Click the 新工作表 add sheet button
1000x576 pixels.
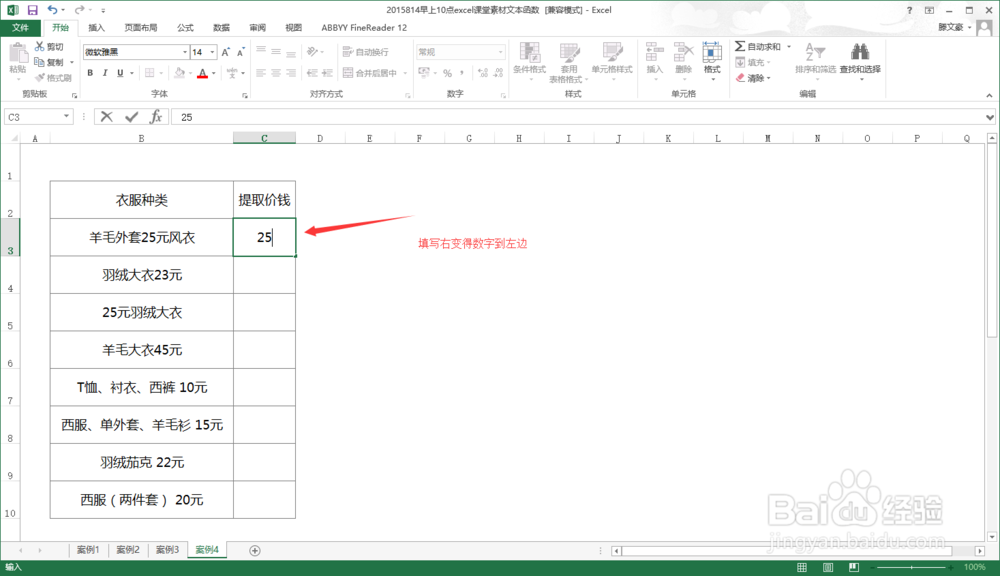click(x=255, y=549)
